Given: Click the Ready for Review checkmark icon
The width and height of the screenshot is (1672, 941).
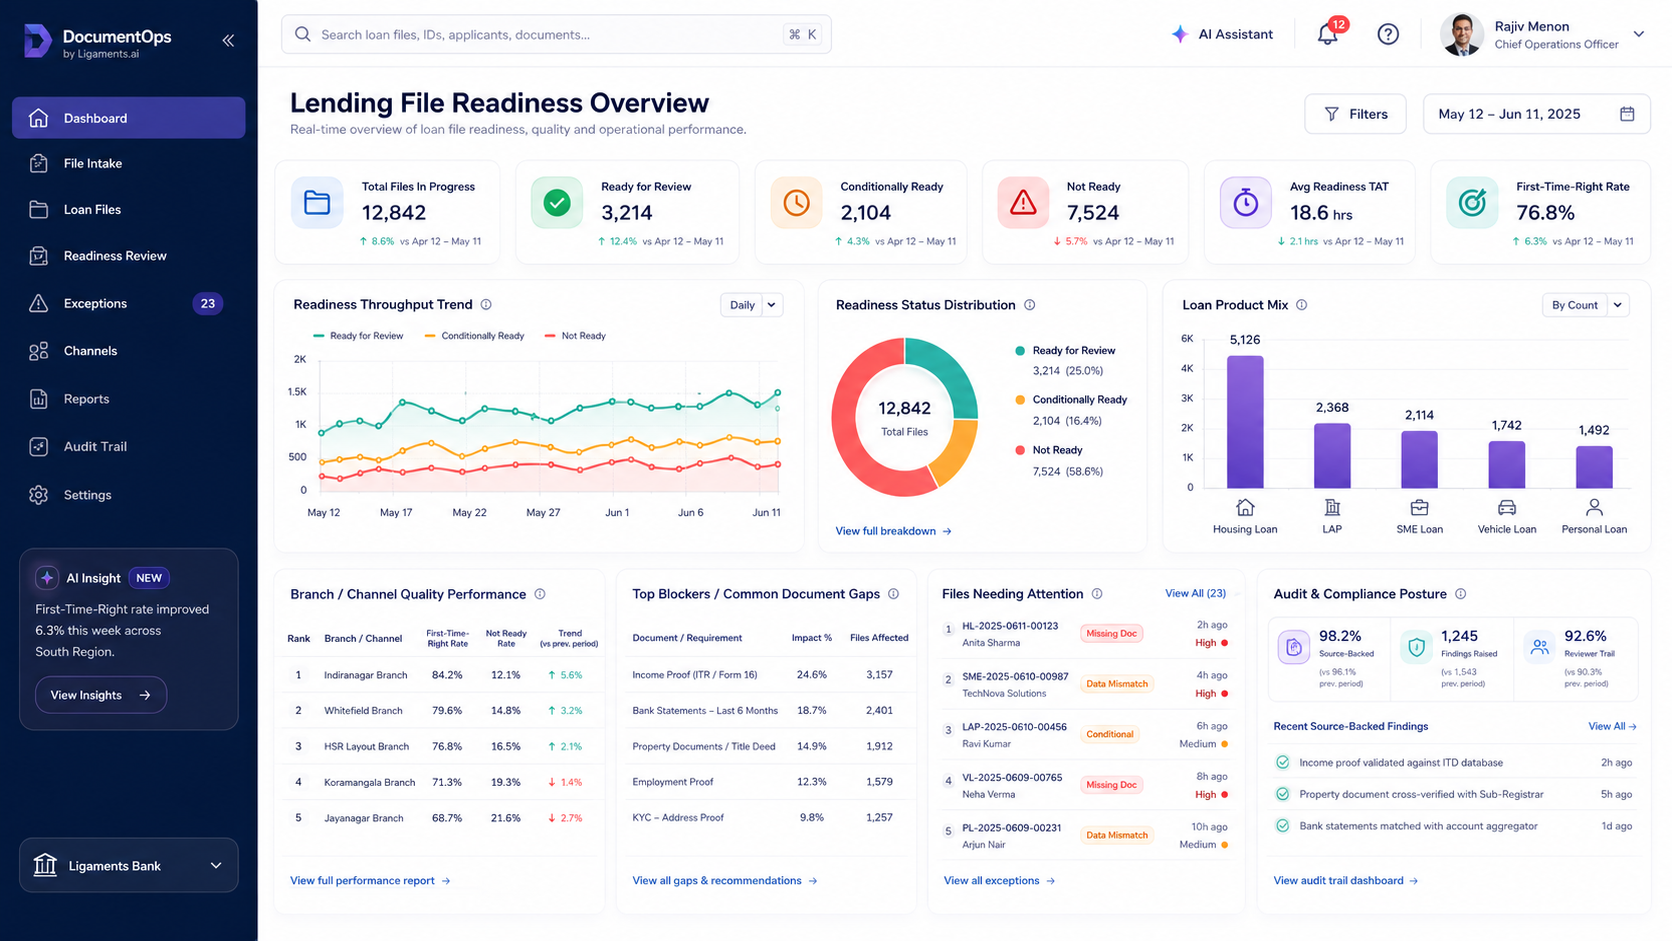Looking at the screenshot, I should [557, 203].
